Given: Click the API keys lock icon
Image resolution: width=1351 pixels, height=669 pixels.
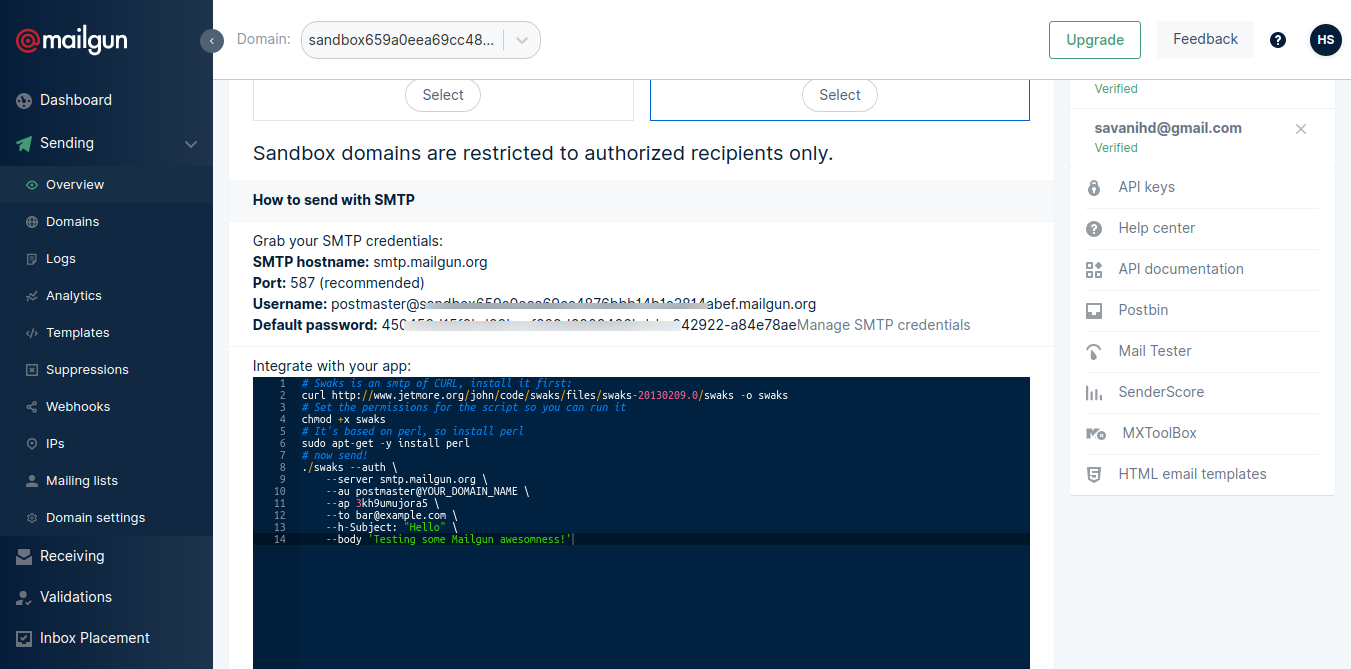Looking at the screenshot, I should point(1094,187).
